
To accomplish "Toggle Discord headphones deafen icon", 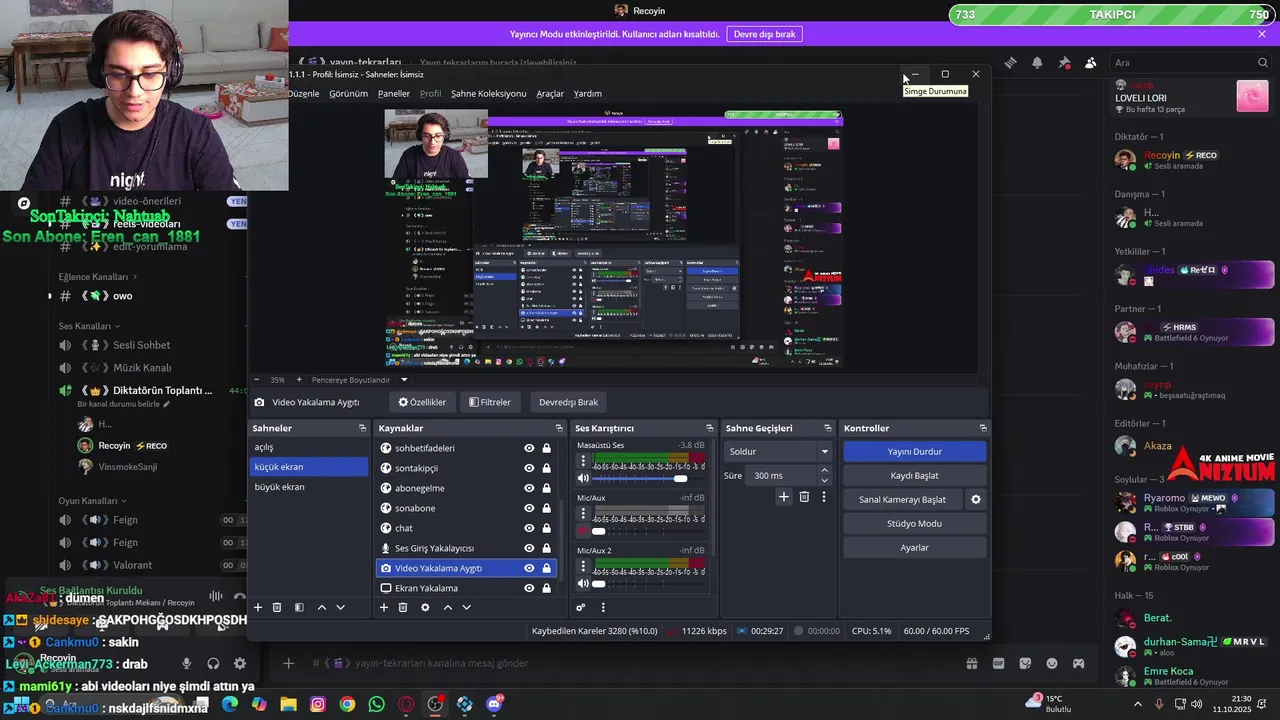I will point(213,663).
